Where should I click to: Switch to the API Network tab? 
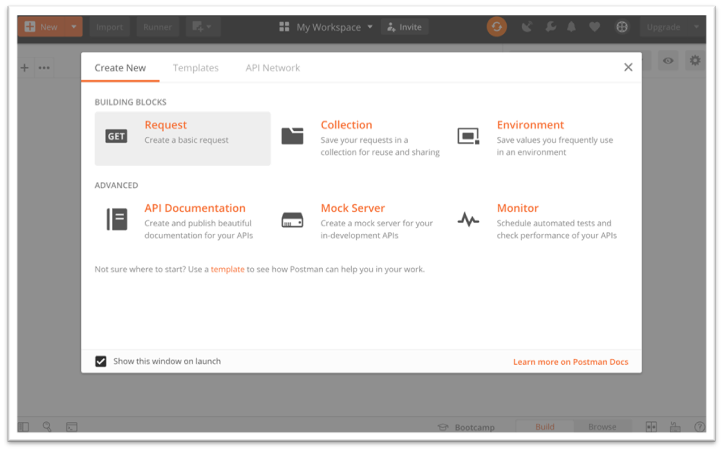click(273, 68)
